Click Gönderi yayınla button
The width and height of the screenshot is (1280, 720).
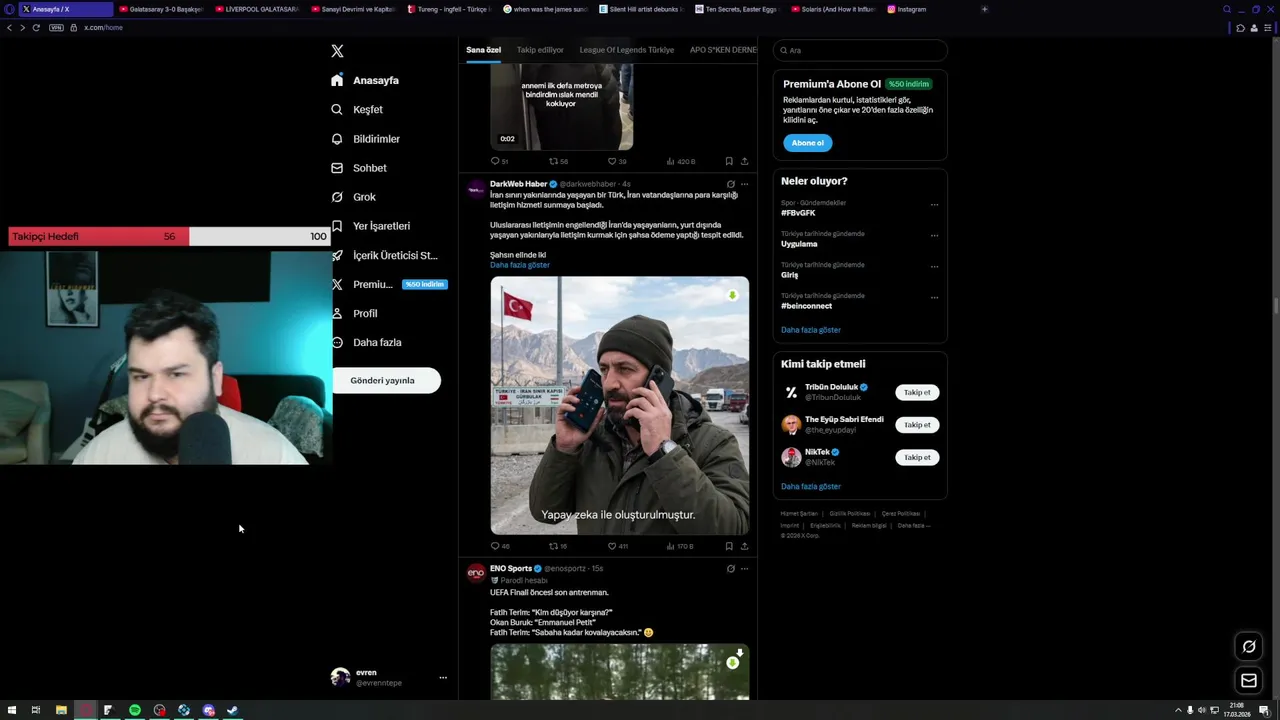click(x=386, y=381)
